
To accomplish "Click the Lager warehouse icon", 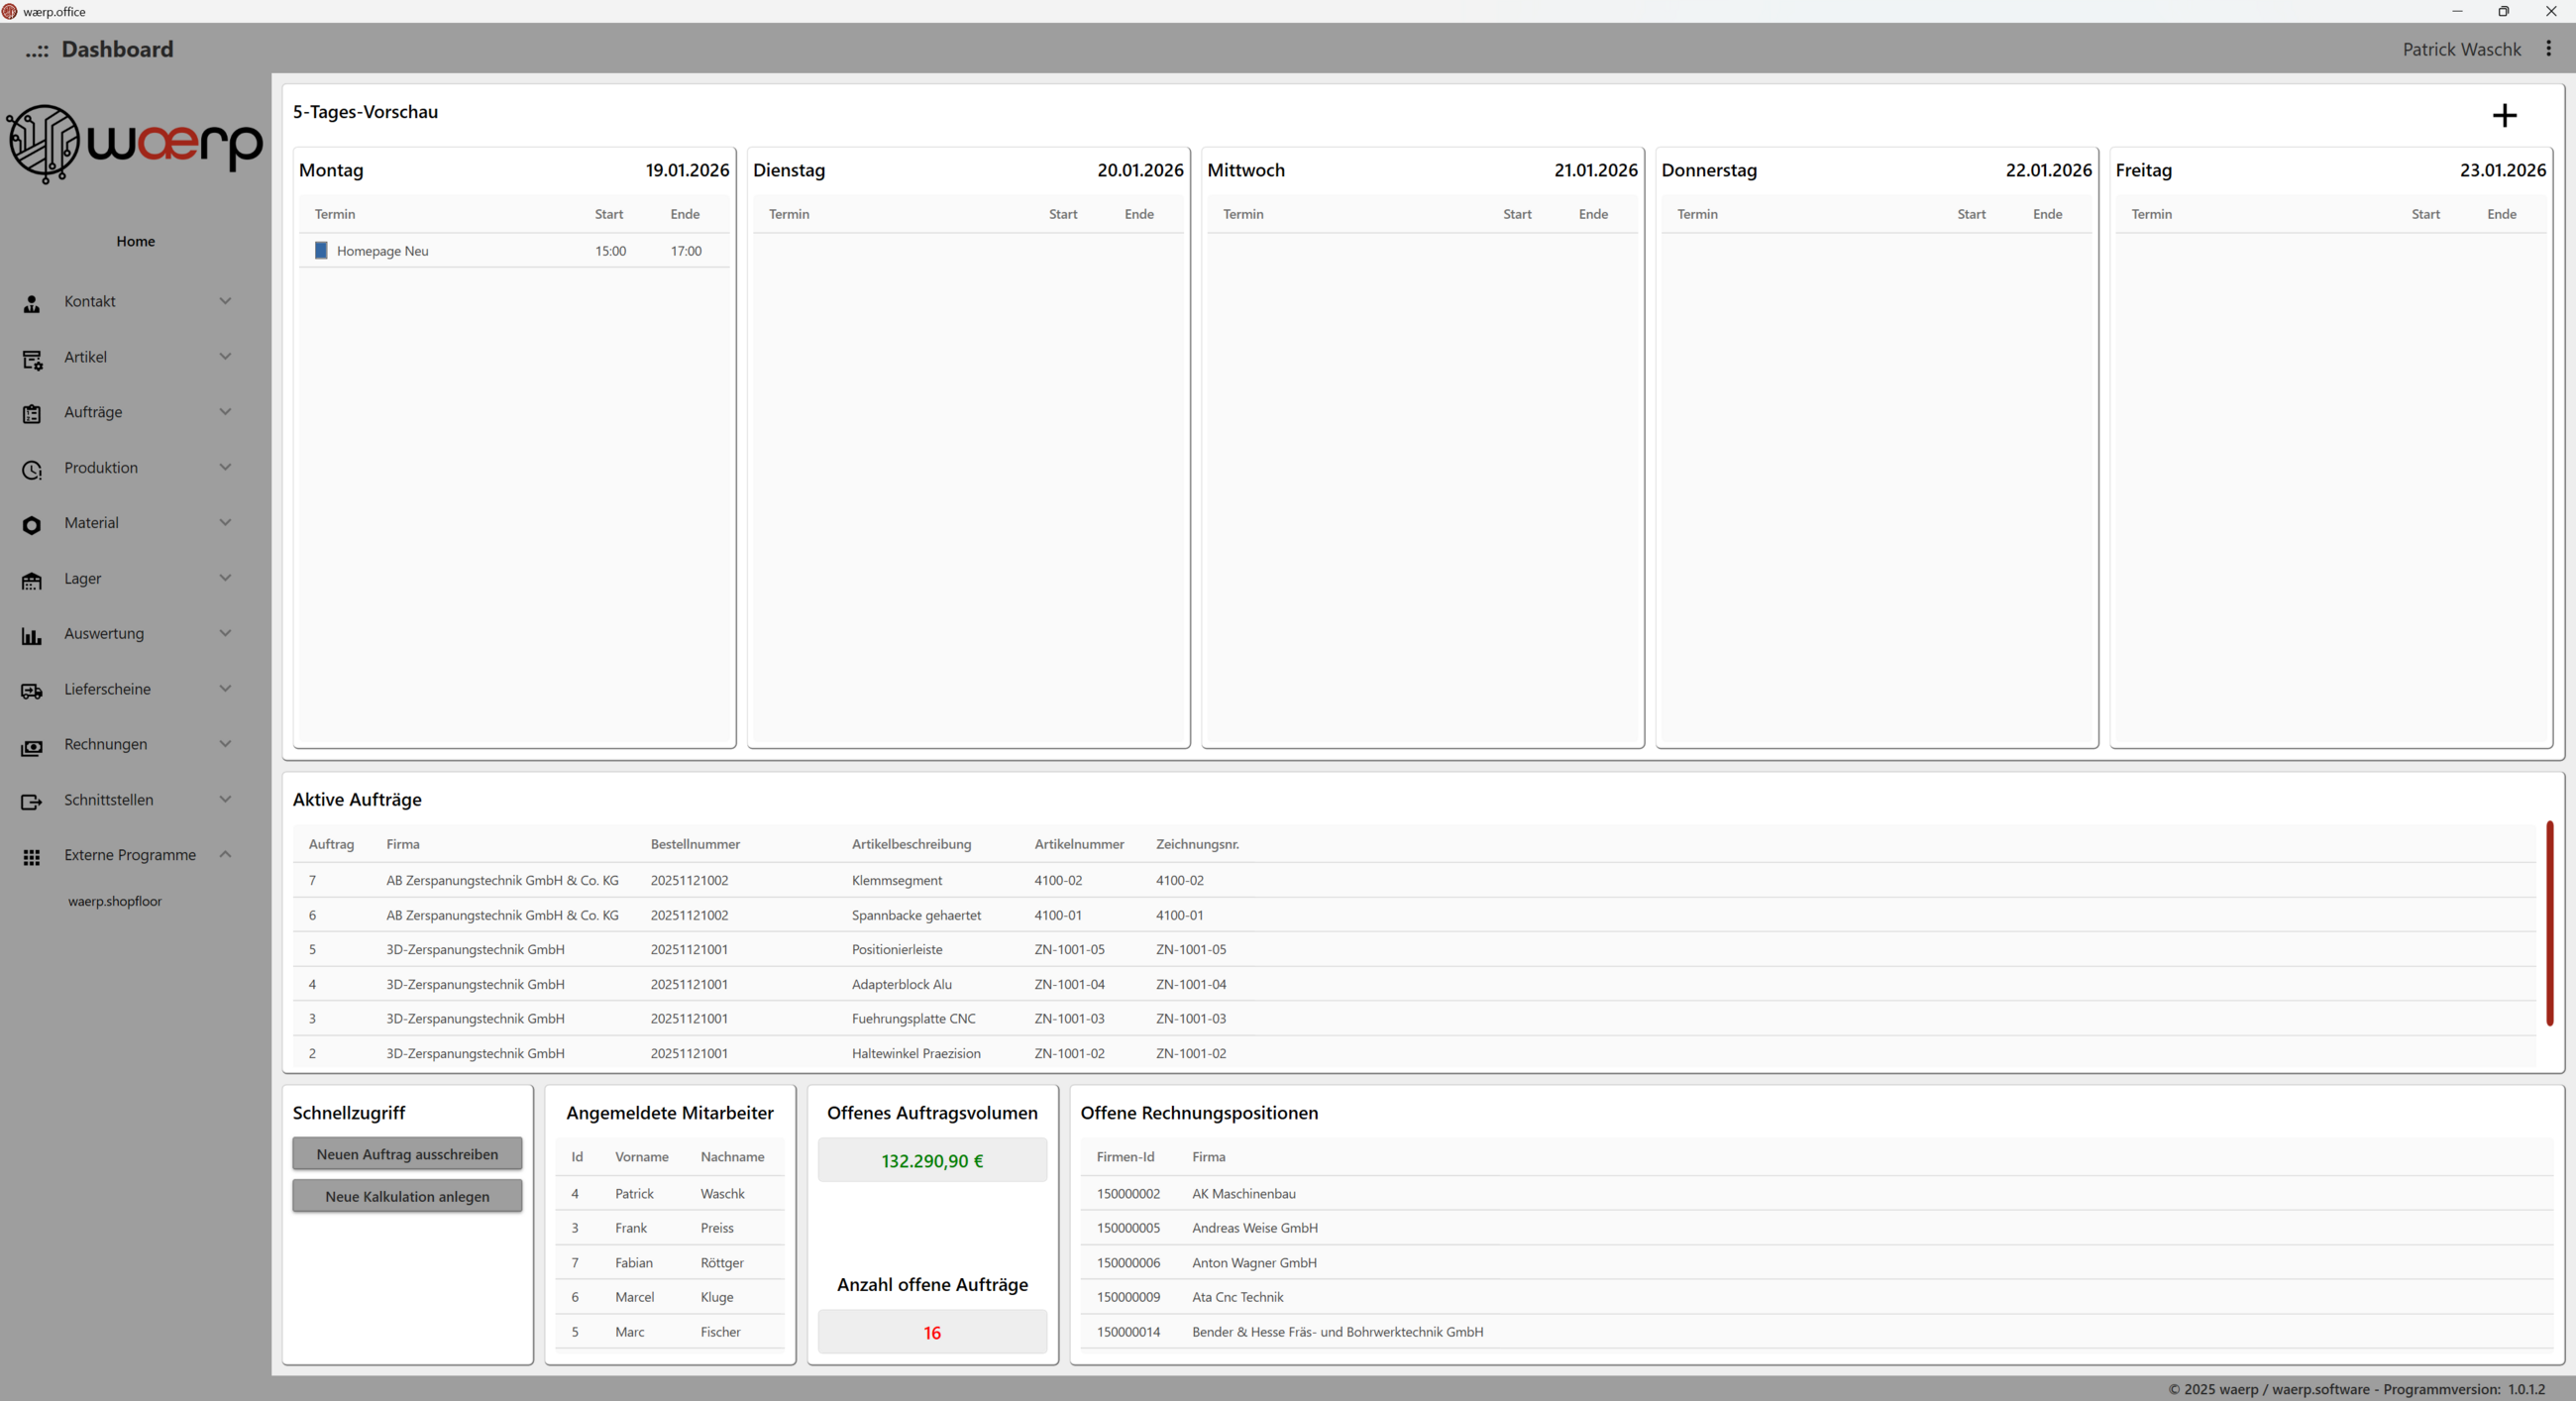I will 32,580.
